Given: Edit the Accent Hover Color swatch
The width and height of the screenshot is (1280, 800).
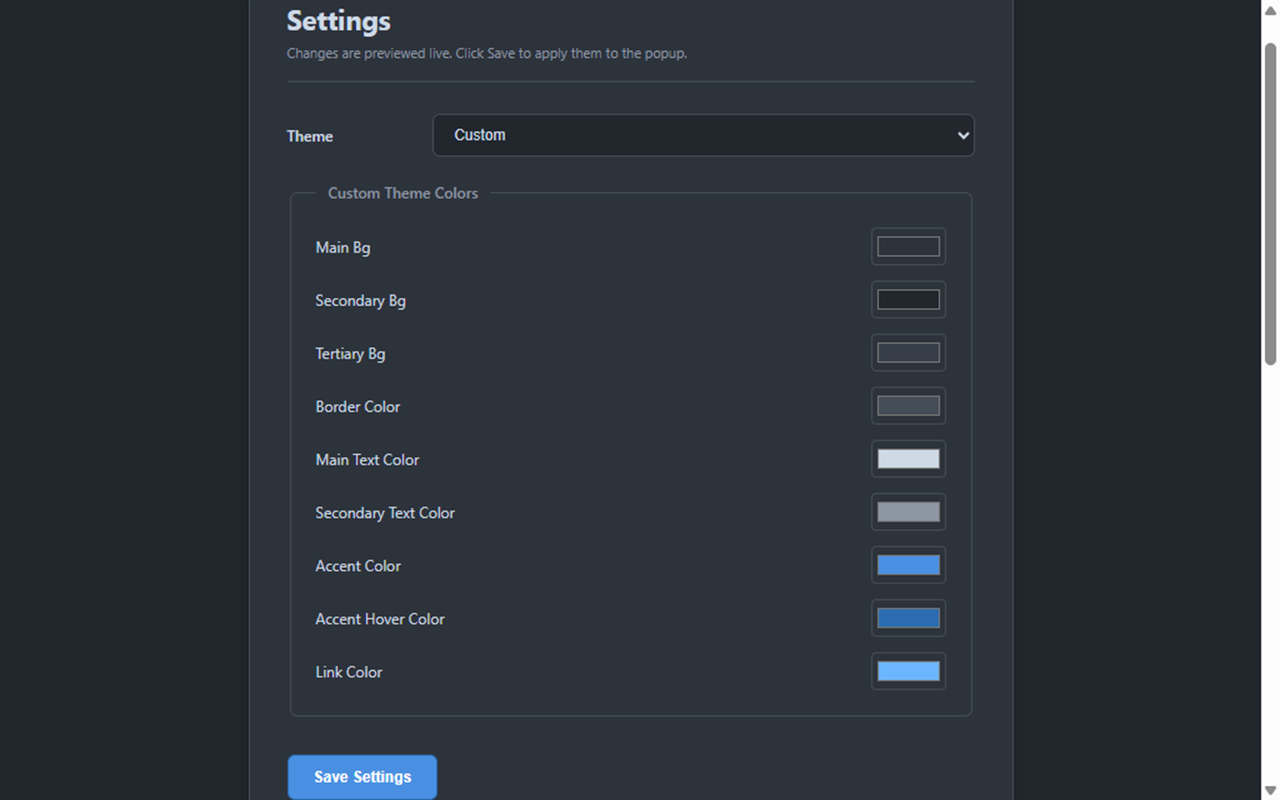Looking at the screenshot, I should point(908,618).
